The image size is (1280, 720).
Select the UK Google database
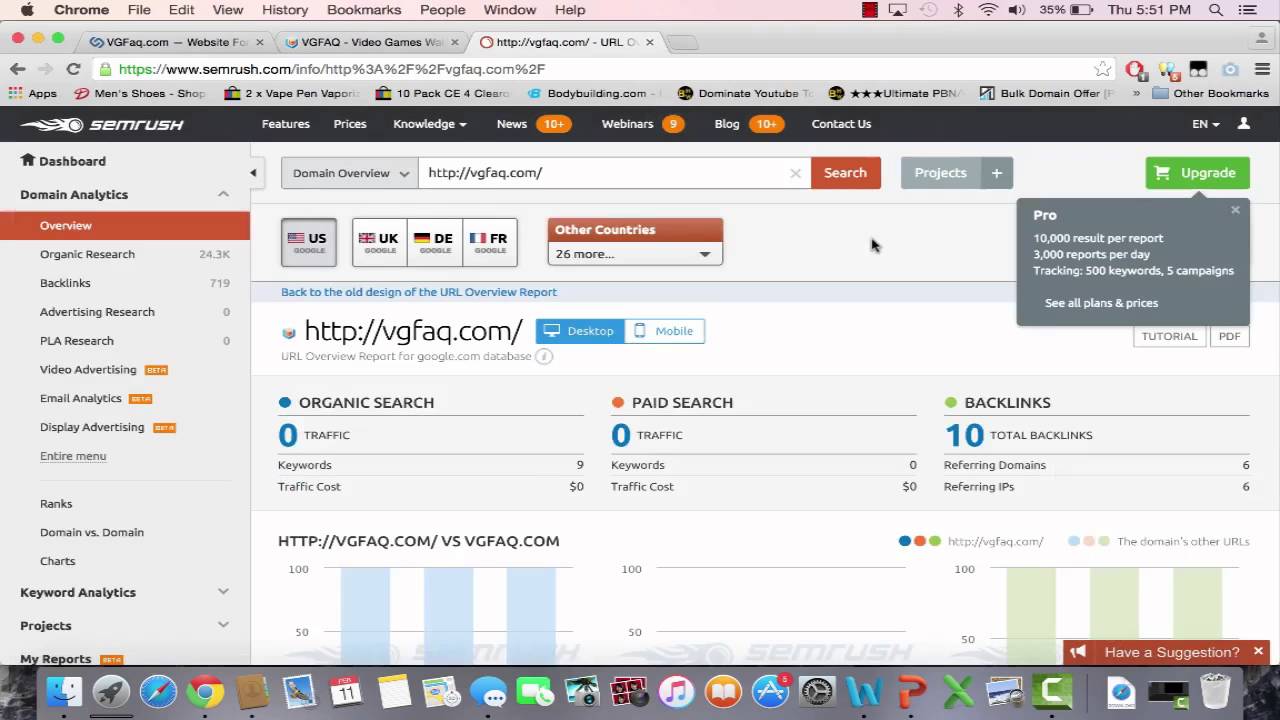(380, 242)
